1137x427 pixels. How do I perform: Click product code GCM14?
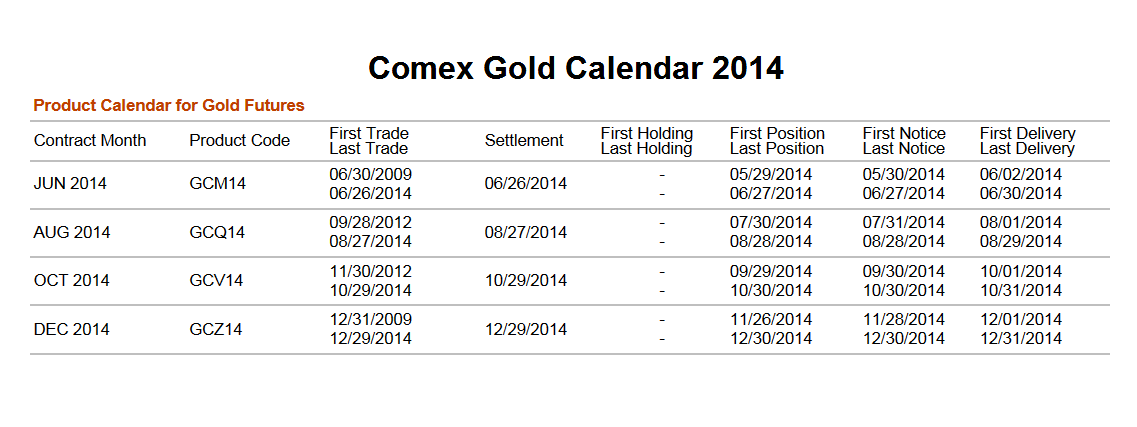217,184
